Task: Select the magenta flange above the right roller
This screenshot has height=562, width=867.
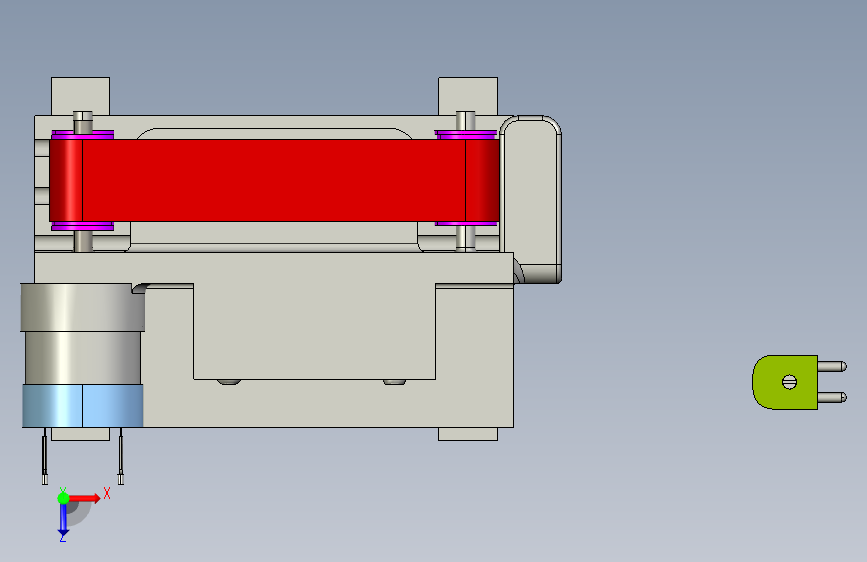Action: coord(466,134)
